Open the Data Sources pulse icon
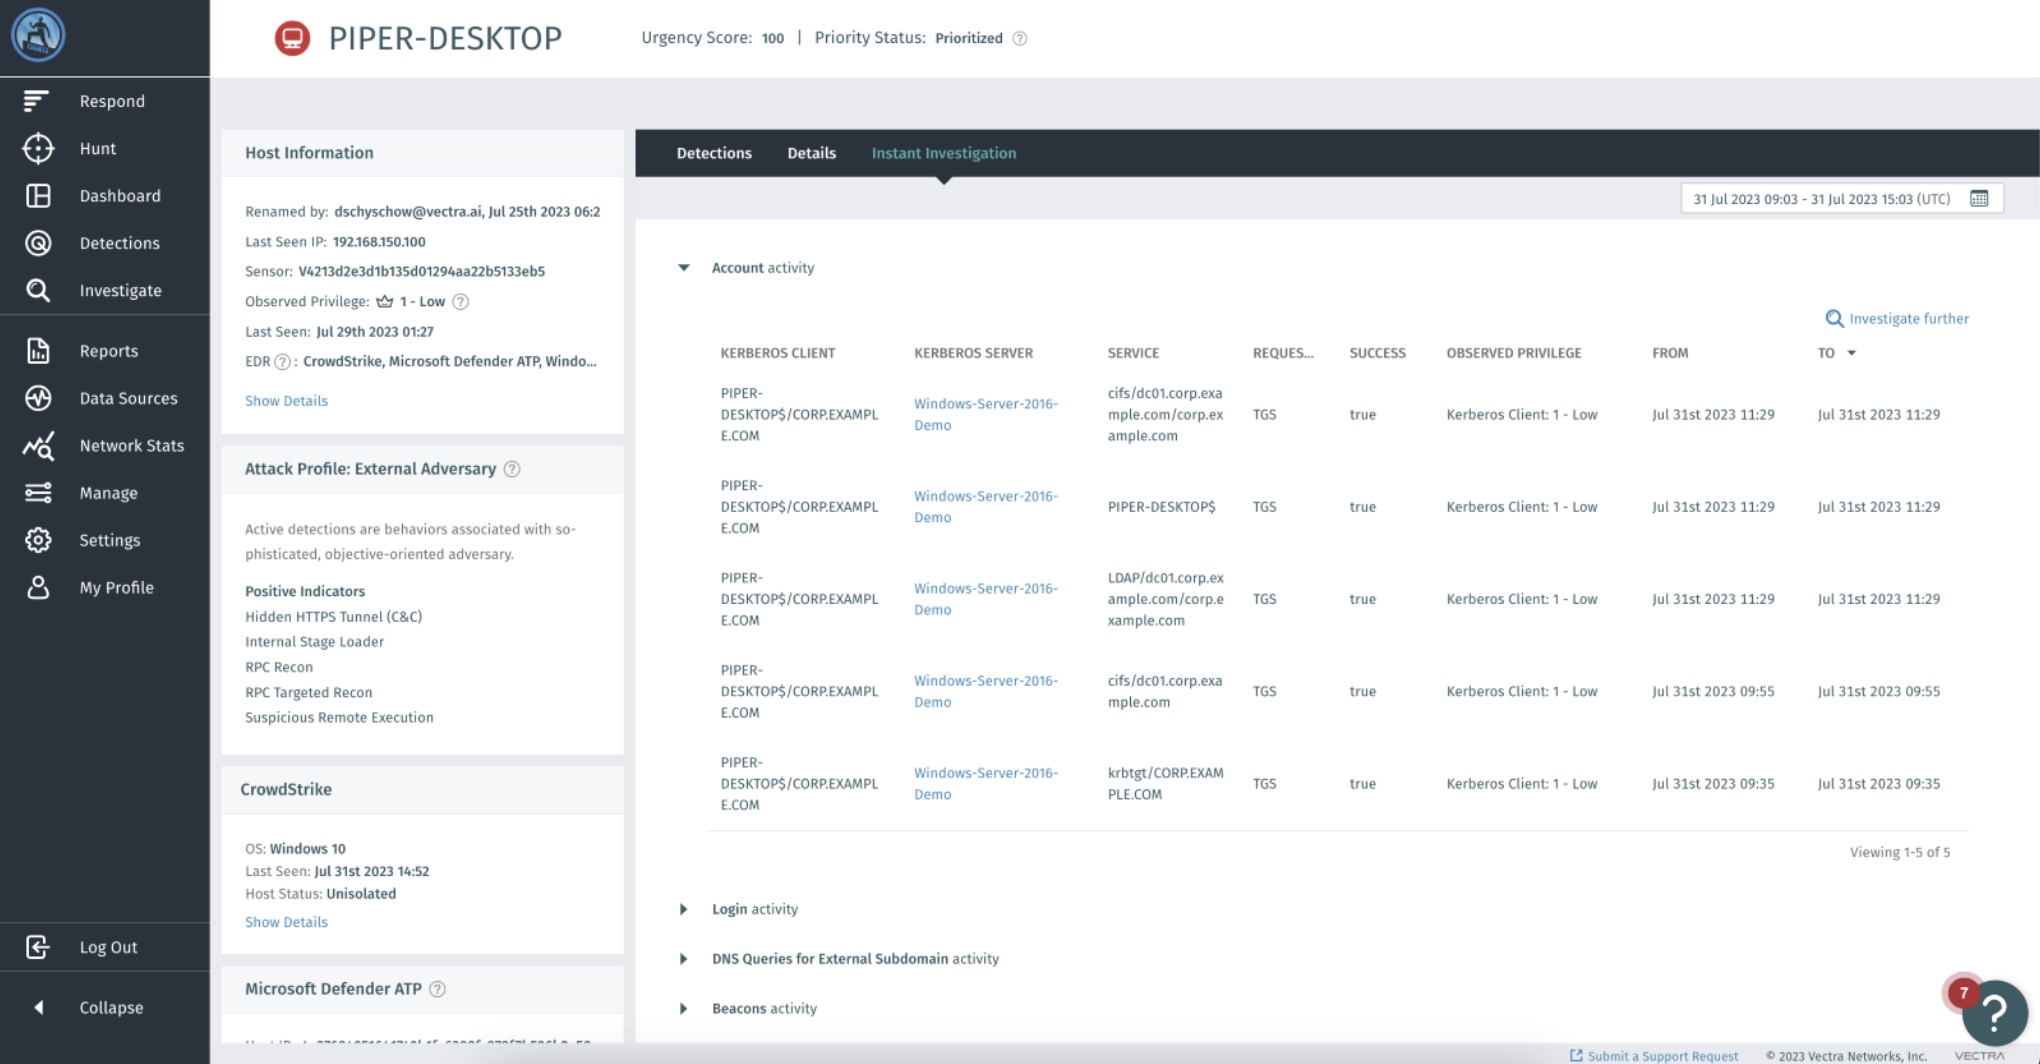The image size is (2040, 1064). 38,398
